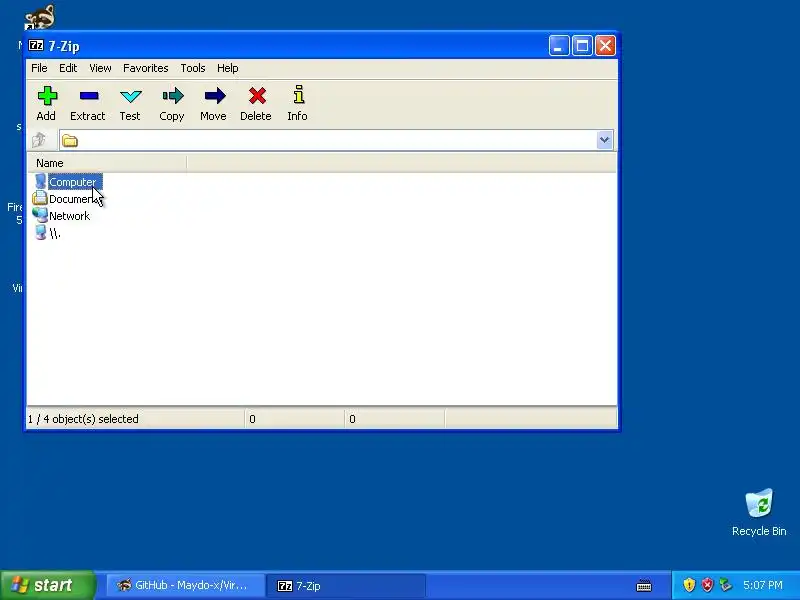Select the Network row text
The width and height of the screenshot is (800, 600).
pyautogui.click(x=69, y=216)
